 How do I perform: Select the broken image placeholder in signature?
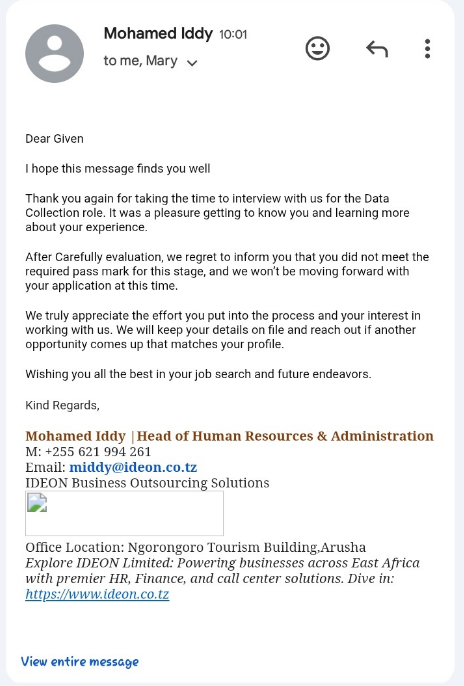click(124, 513)
